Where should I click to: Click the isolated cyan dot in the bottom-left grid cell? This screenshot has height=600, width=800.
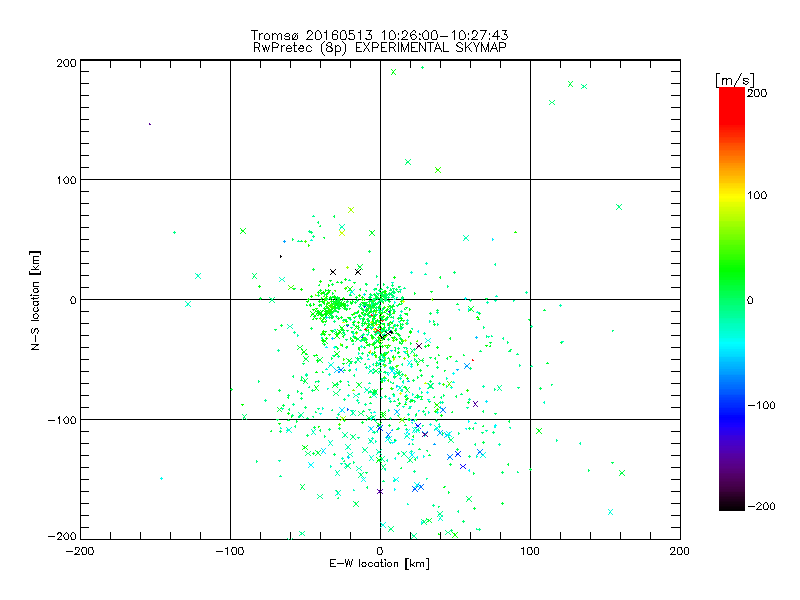click(x=161, y=479)
